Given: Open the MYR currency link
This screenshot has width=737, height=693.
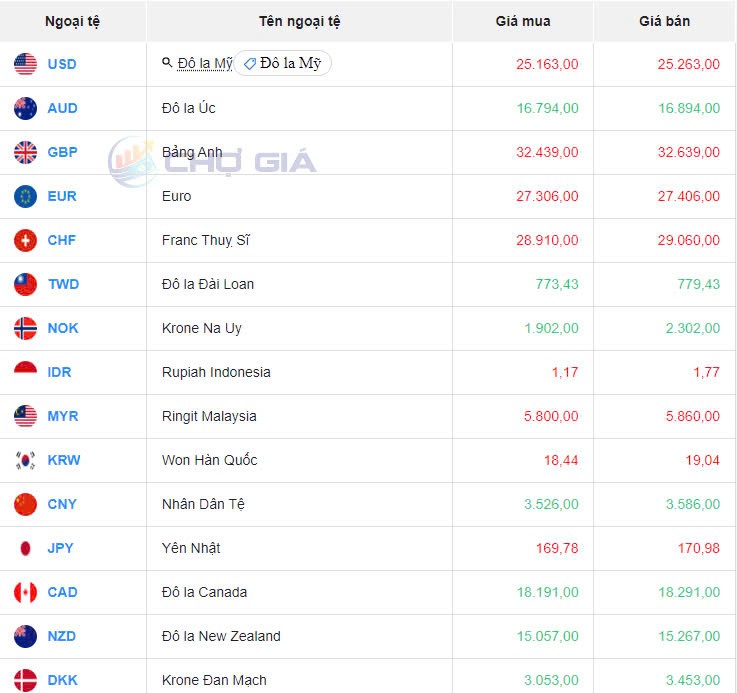Looking at the screenshot, I should 63,416.
